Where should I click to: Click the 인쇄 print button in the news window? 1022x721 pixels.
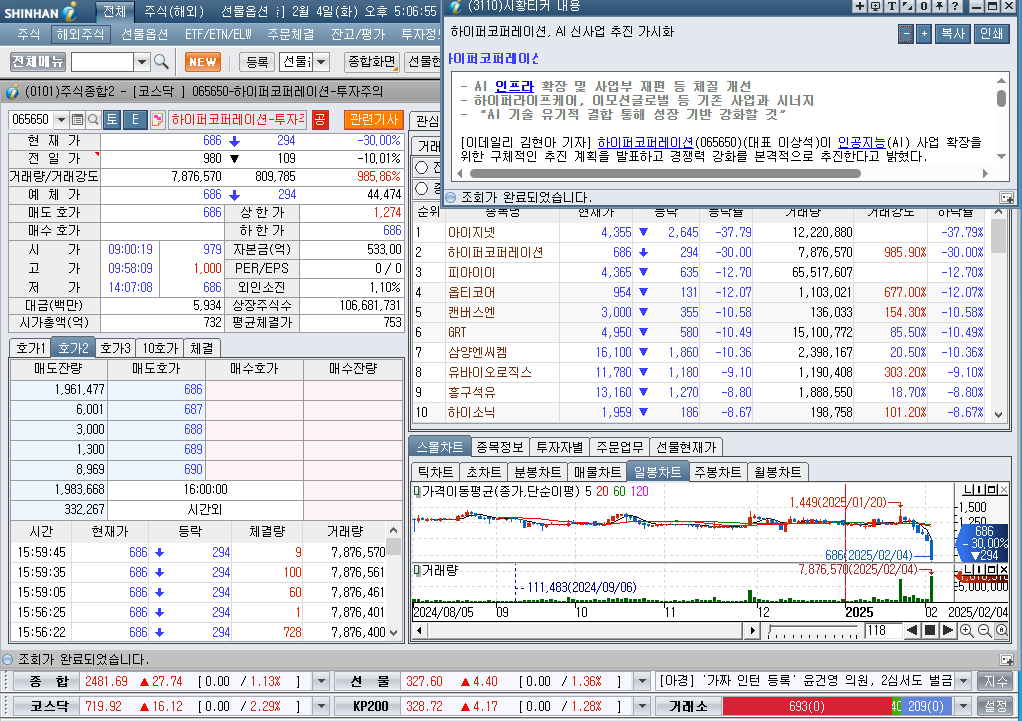click(992, 34)
